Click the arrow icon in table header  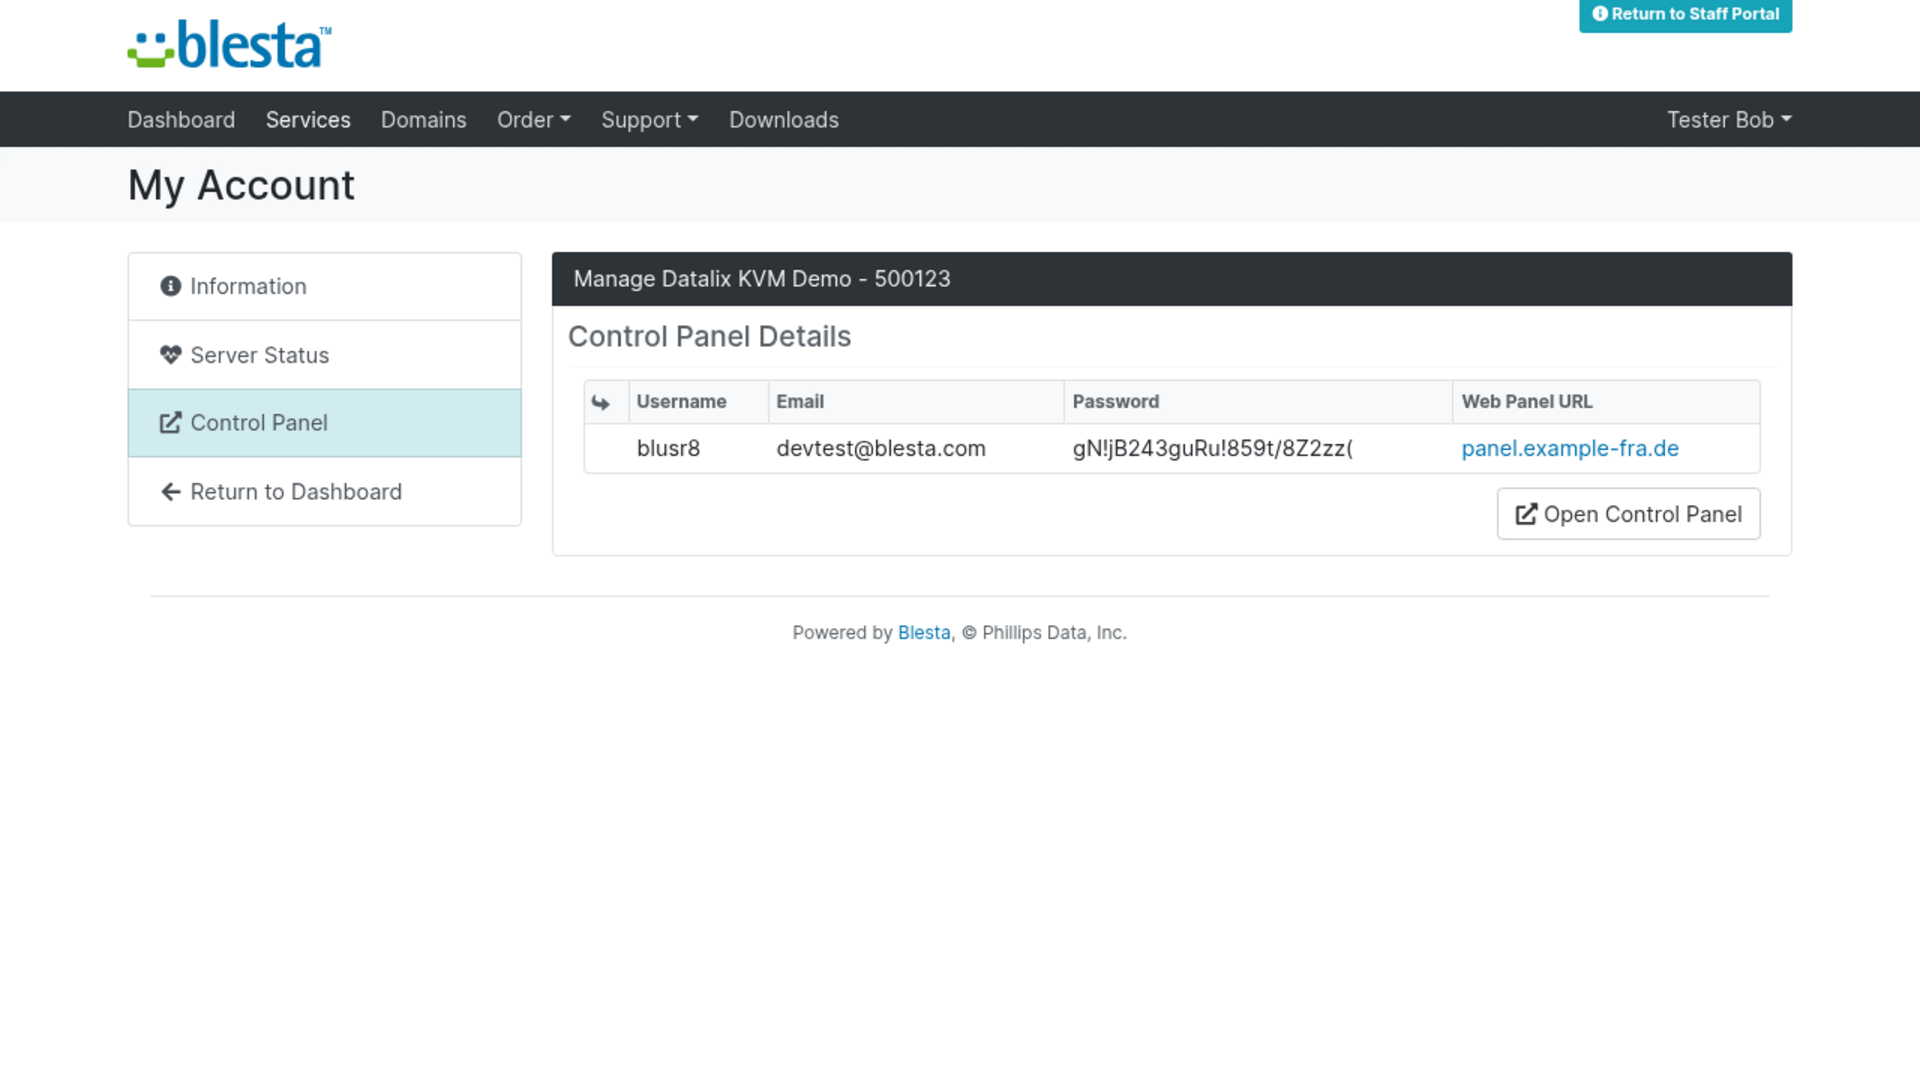[601, 403]
